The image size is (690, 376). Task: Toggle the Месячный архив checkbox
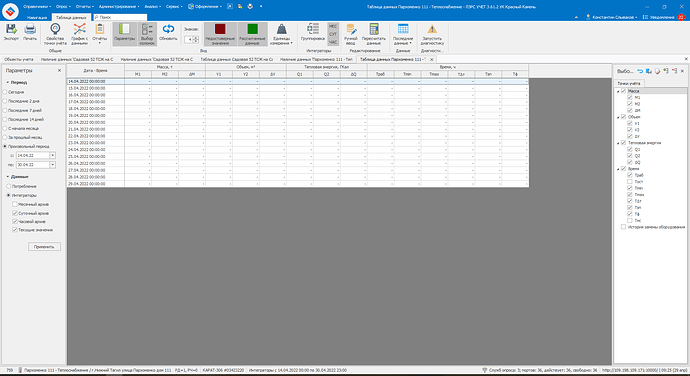coord(15,204)
